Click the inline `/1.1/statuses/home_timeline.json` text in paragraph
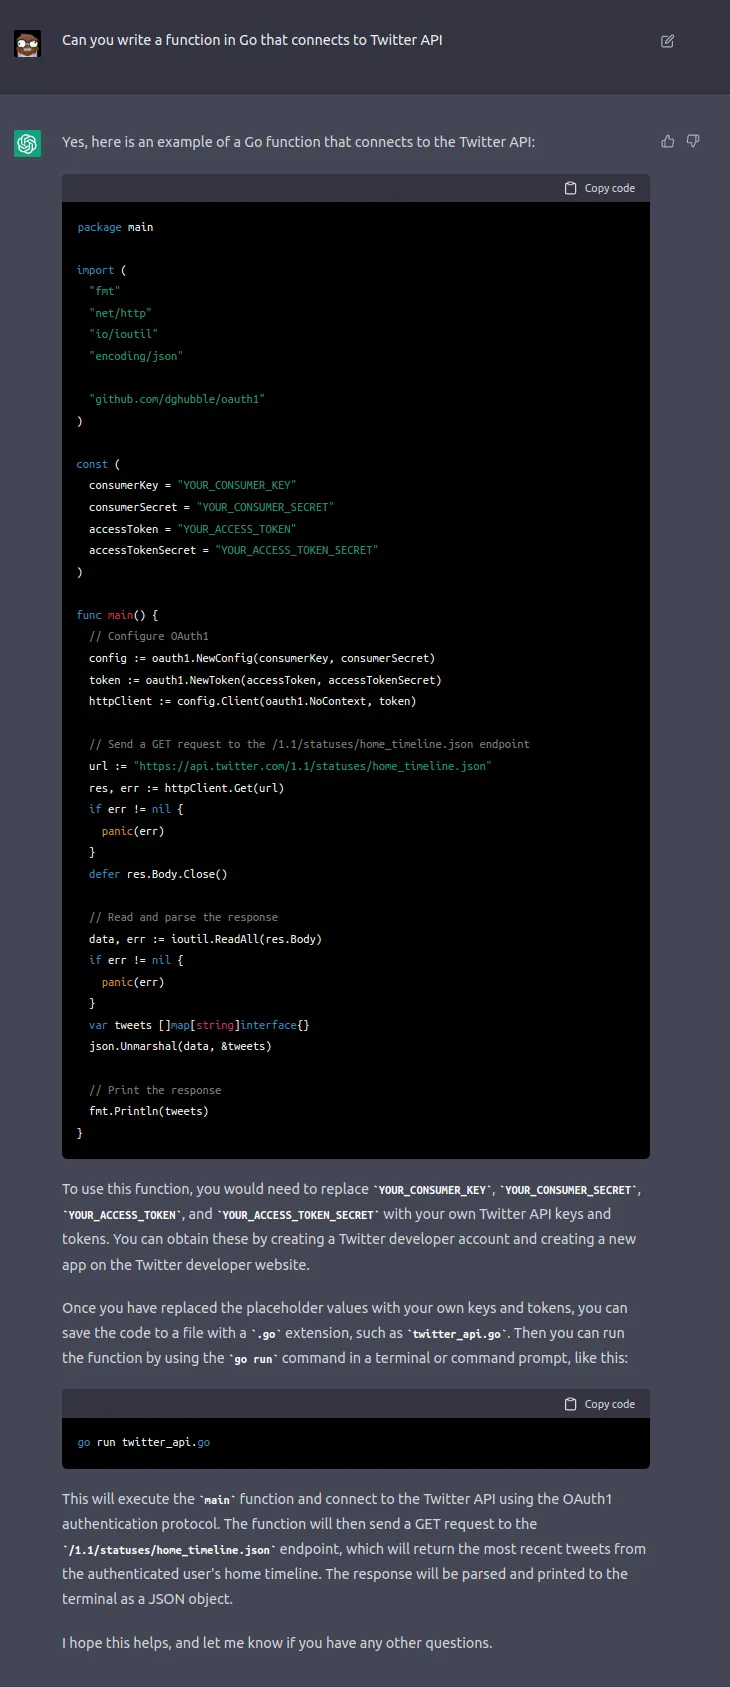Screen dimensions: 730x1687 coord(168,1549)
